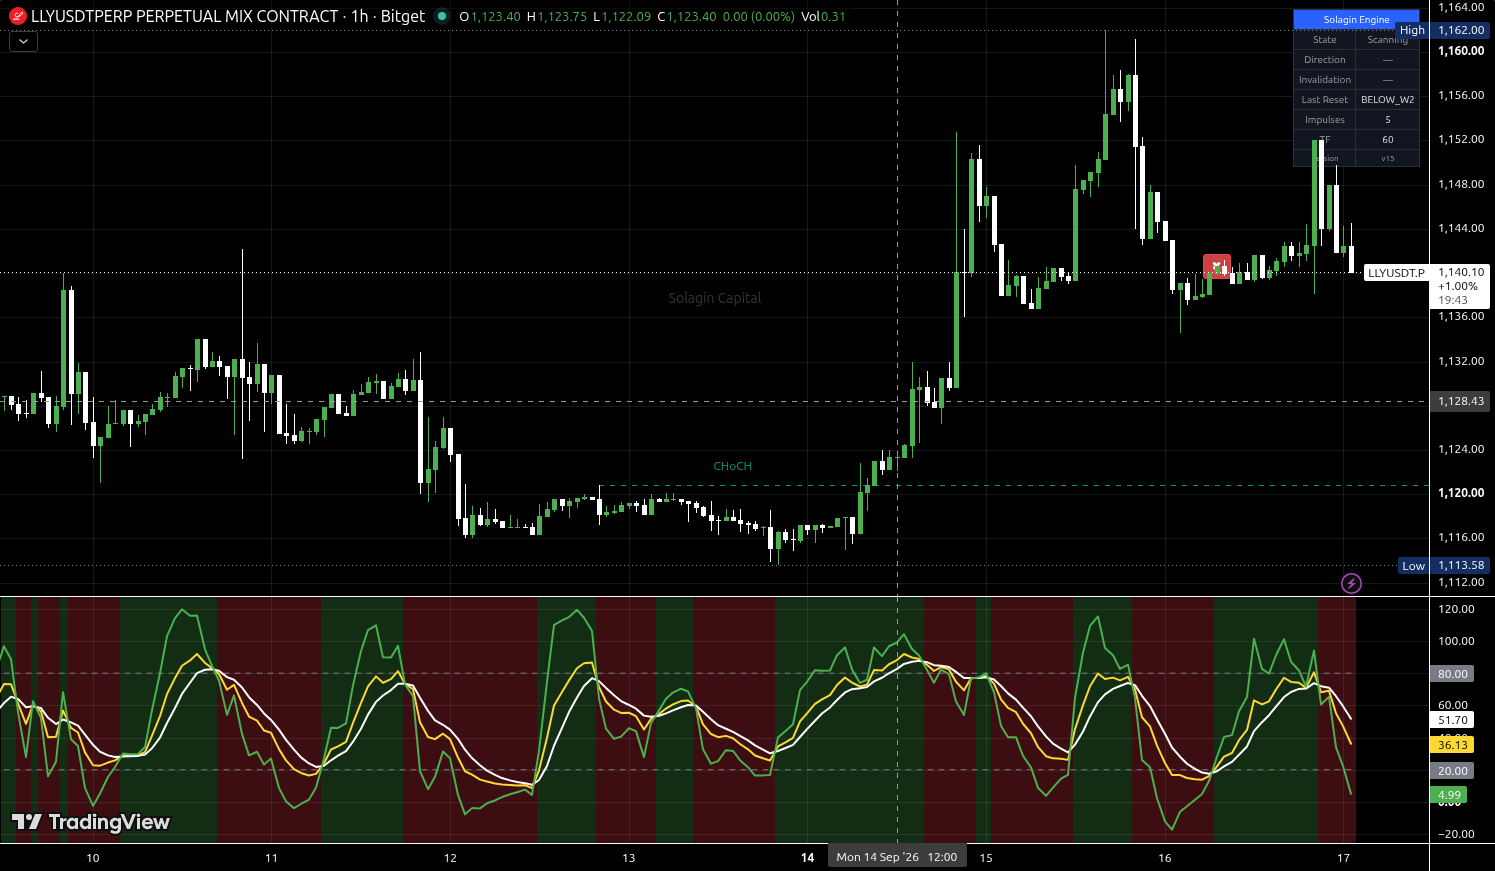This screenshot has width=1495, height=871.
Task: Click the 20.00 oscillator level tag
Action: (1452, 771)
